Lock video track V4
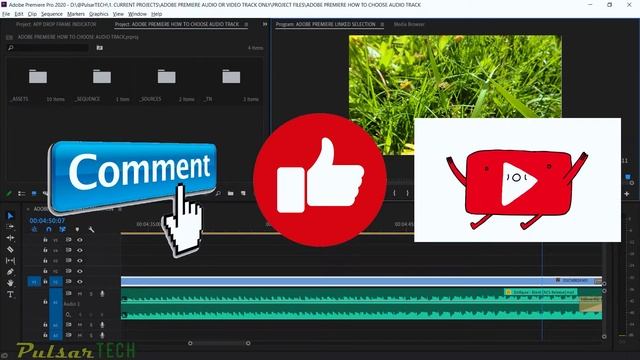The image size is (640, 360). 45,250
